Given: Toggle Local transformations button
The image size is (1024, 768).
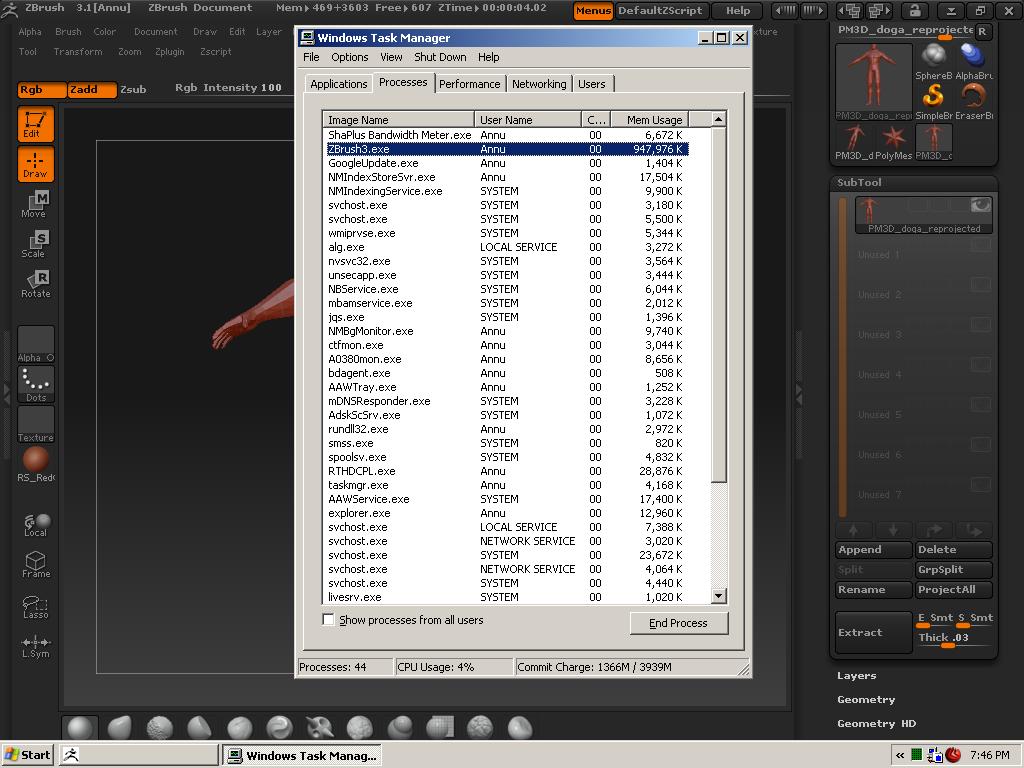Looking at the screenshot, I should [36, 525].
